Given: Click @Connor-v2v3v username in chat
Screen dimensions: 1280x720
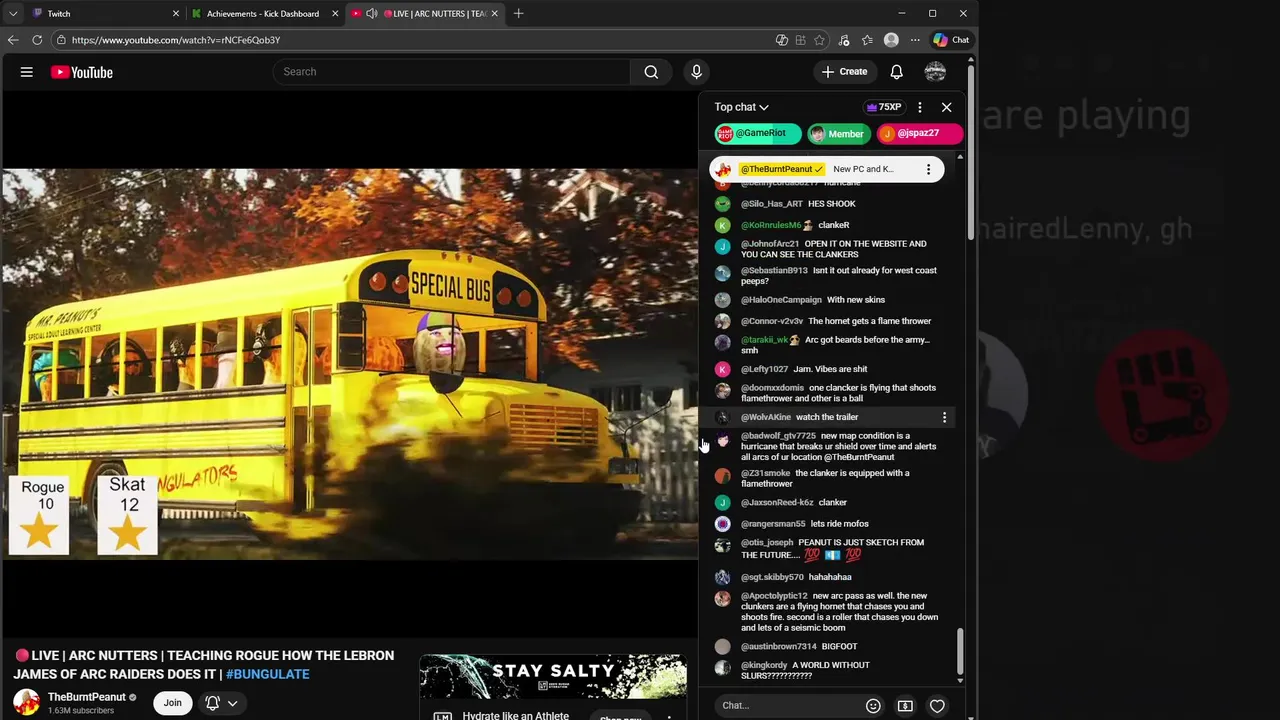Looking at the screenshot, I should click(x=772, y=321).
